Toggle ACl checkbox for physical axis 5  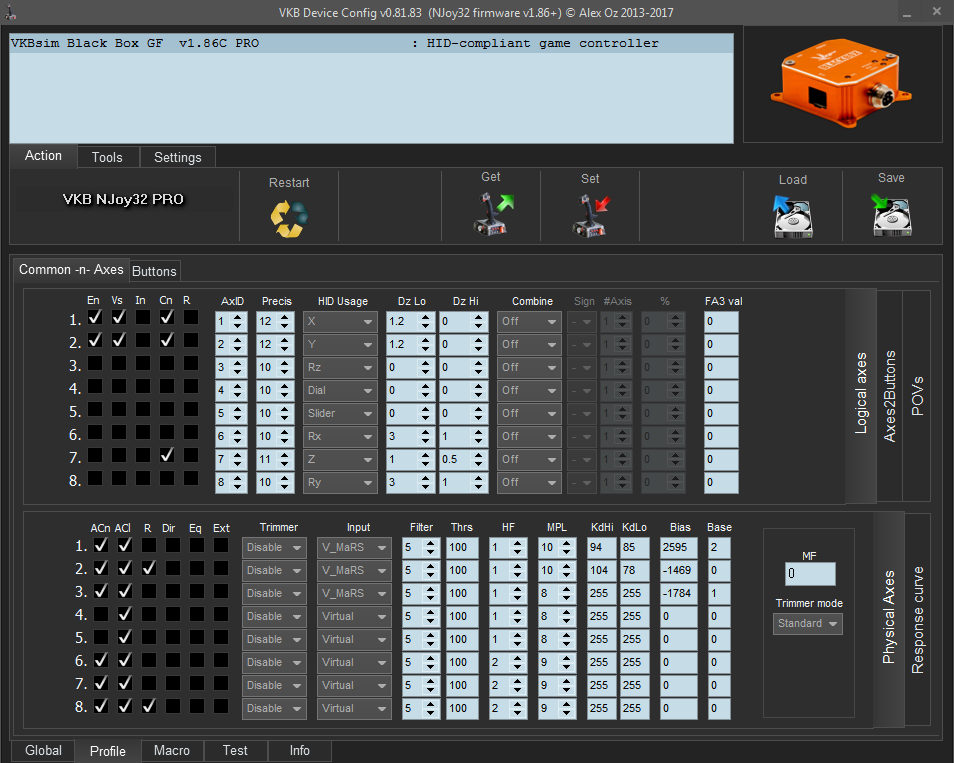click(125, 638)
